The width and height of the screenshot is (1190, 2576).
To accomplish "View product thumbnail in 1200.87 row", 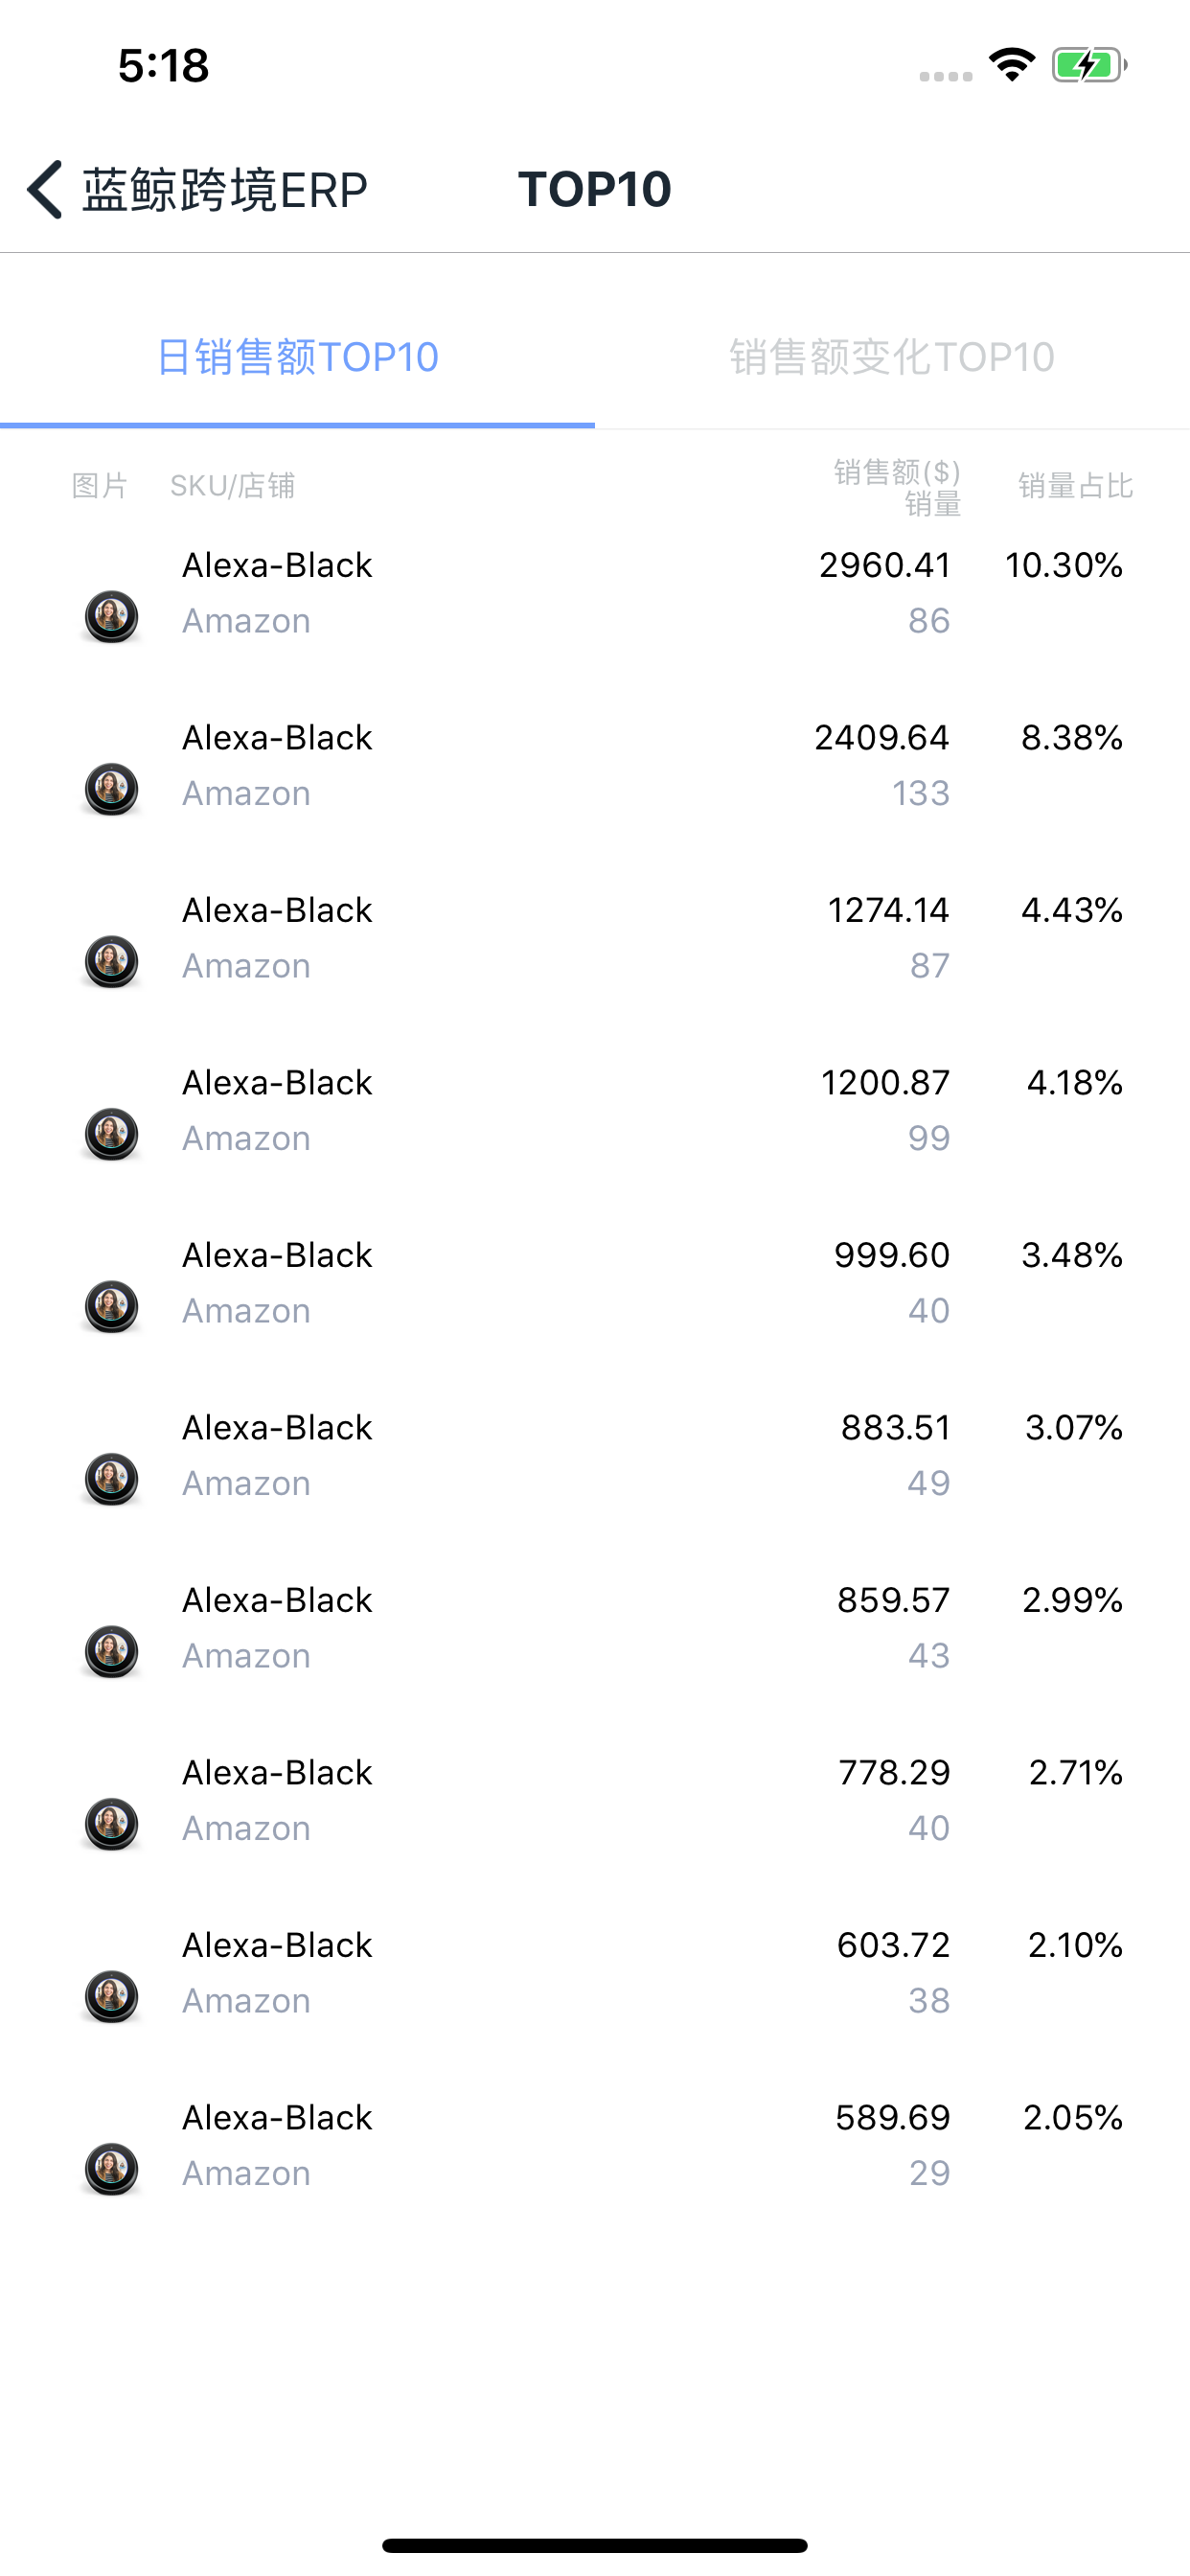I will (111, 1133).
